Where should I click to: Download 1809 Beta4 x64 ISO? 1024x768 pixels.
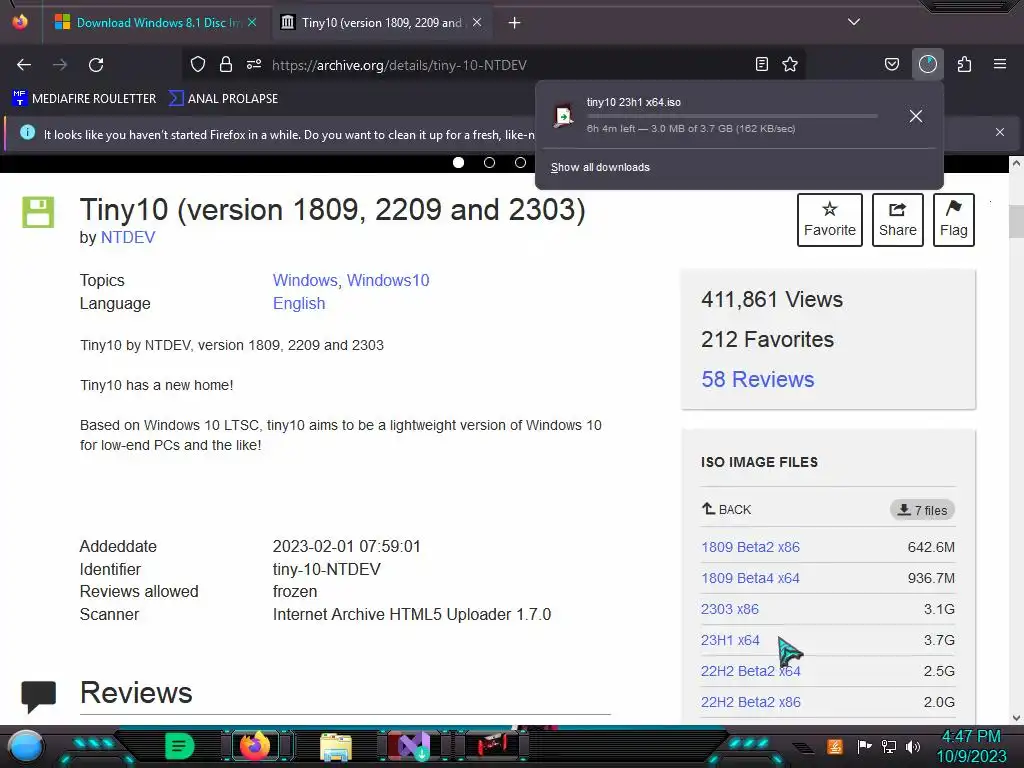click(750, 578)
